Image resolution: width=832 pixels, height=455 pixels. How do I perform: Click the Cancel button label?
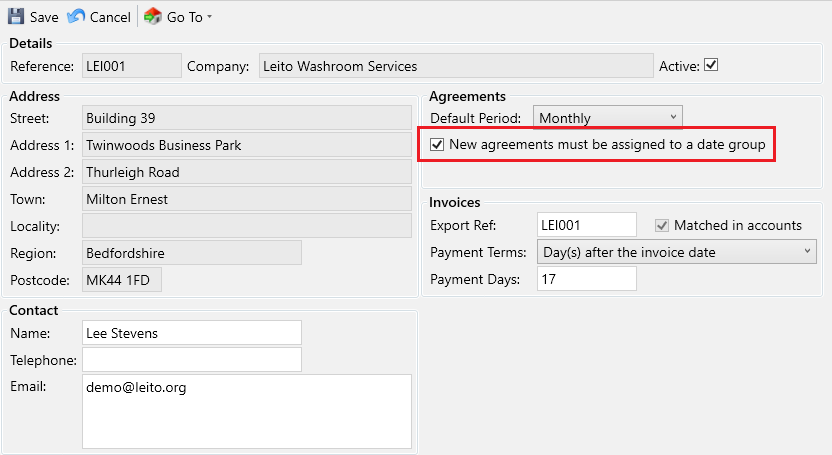[110, 17]
